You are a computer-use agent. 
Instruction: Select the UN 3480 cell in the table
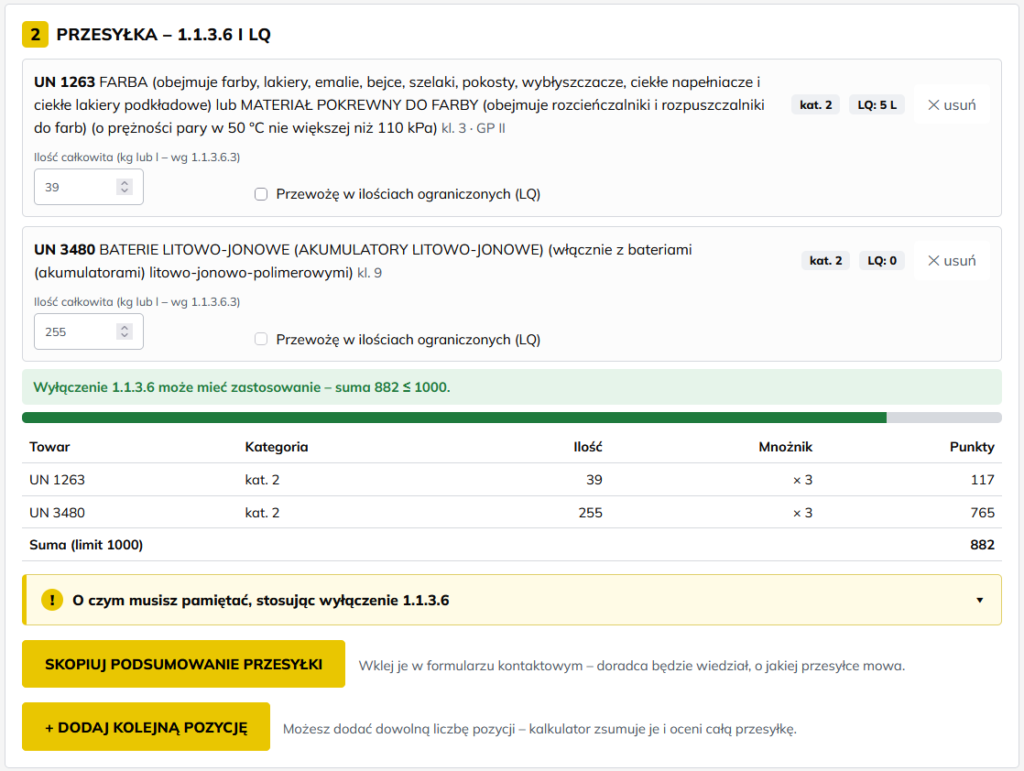click(x=57, y=512)
